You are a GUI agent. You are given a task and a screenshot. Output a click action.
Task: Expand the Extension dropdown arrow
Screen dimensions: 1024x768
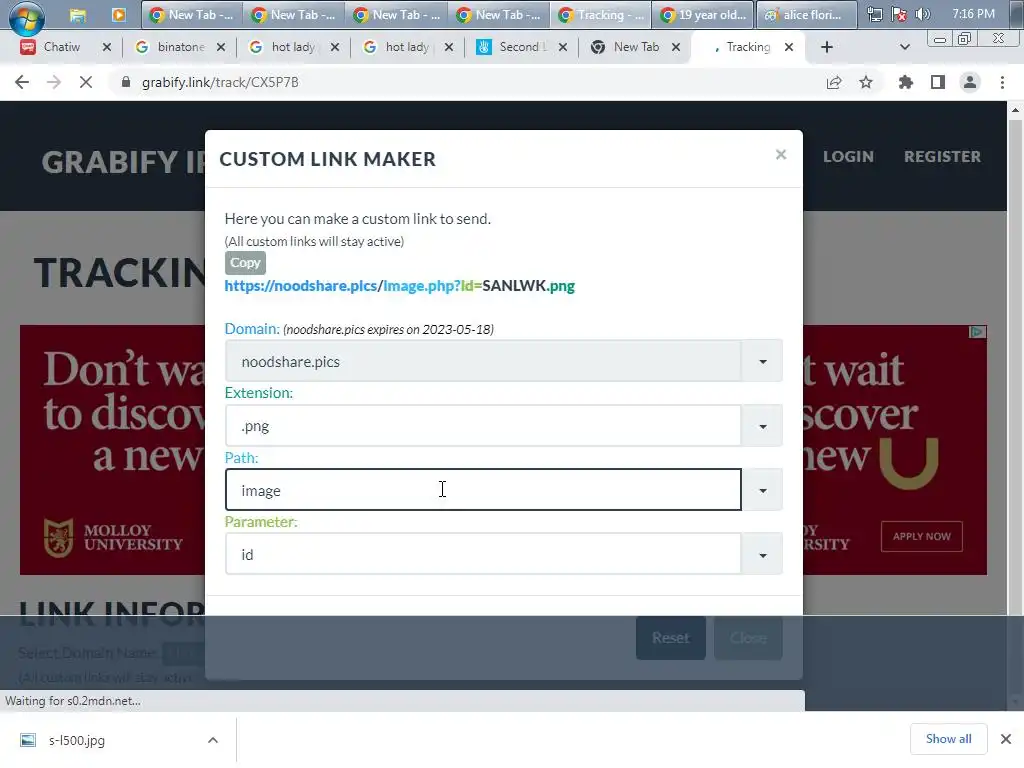pos(762,426)
